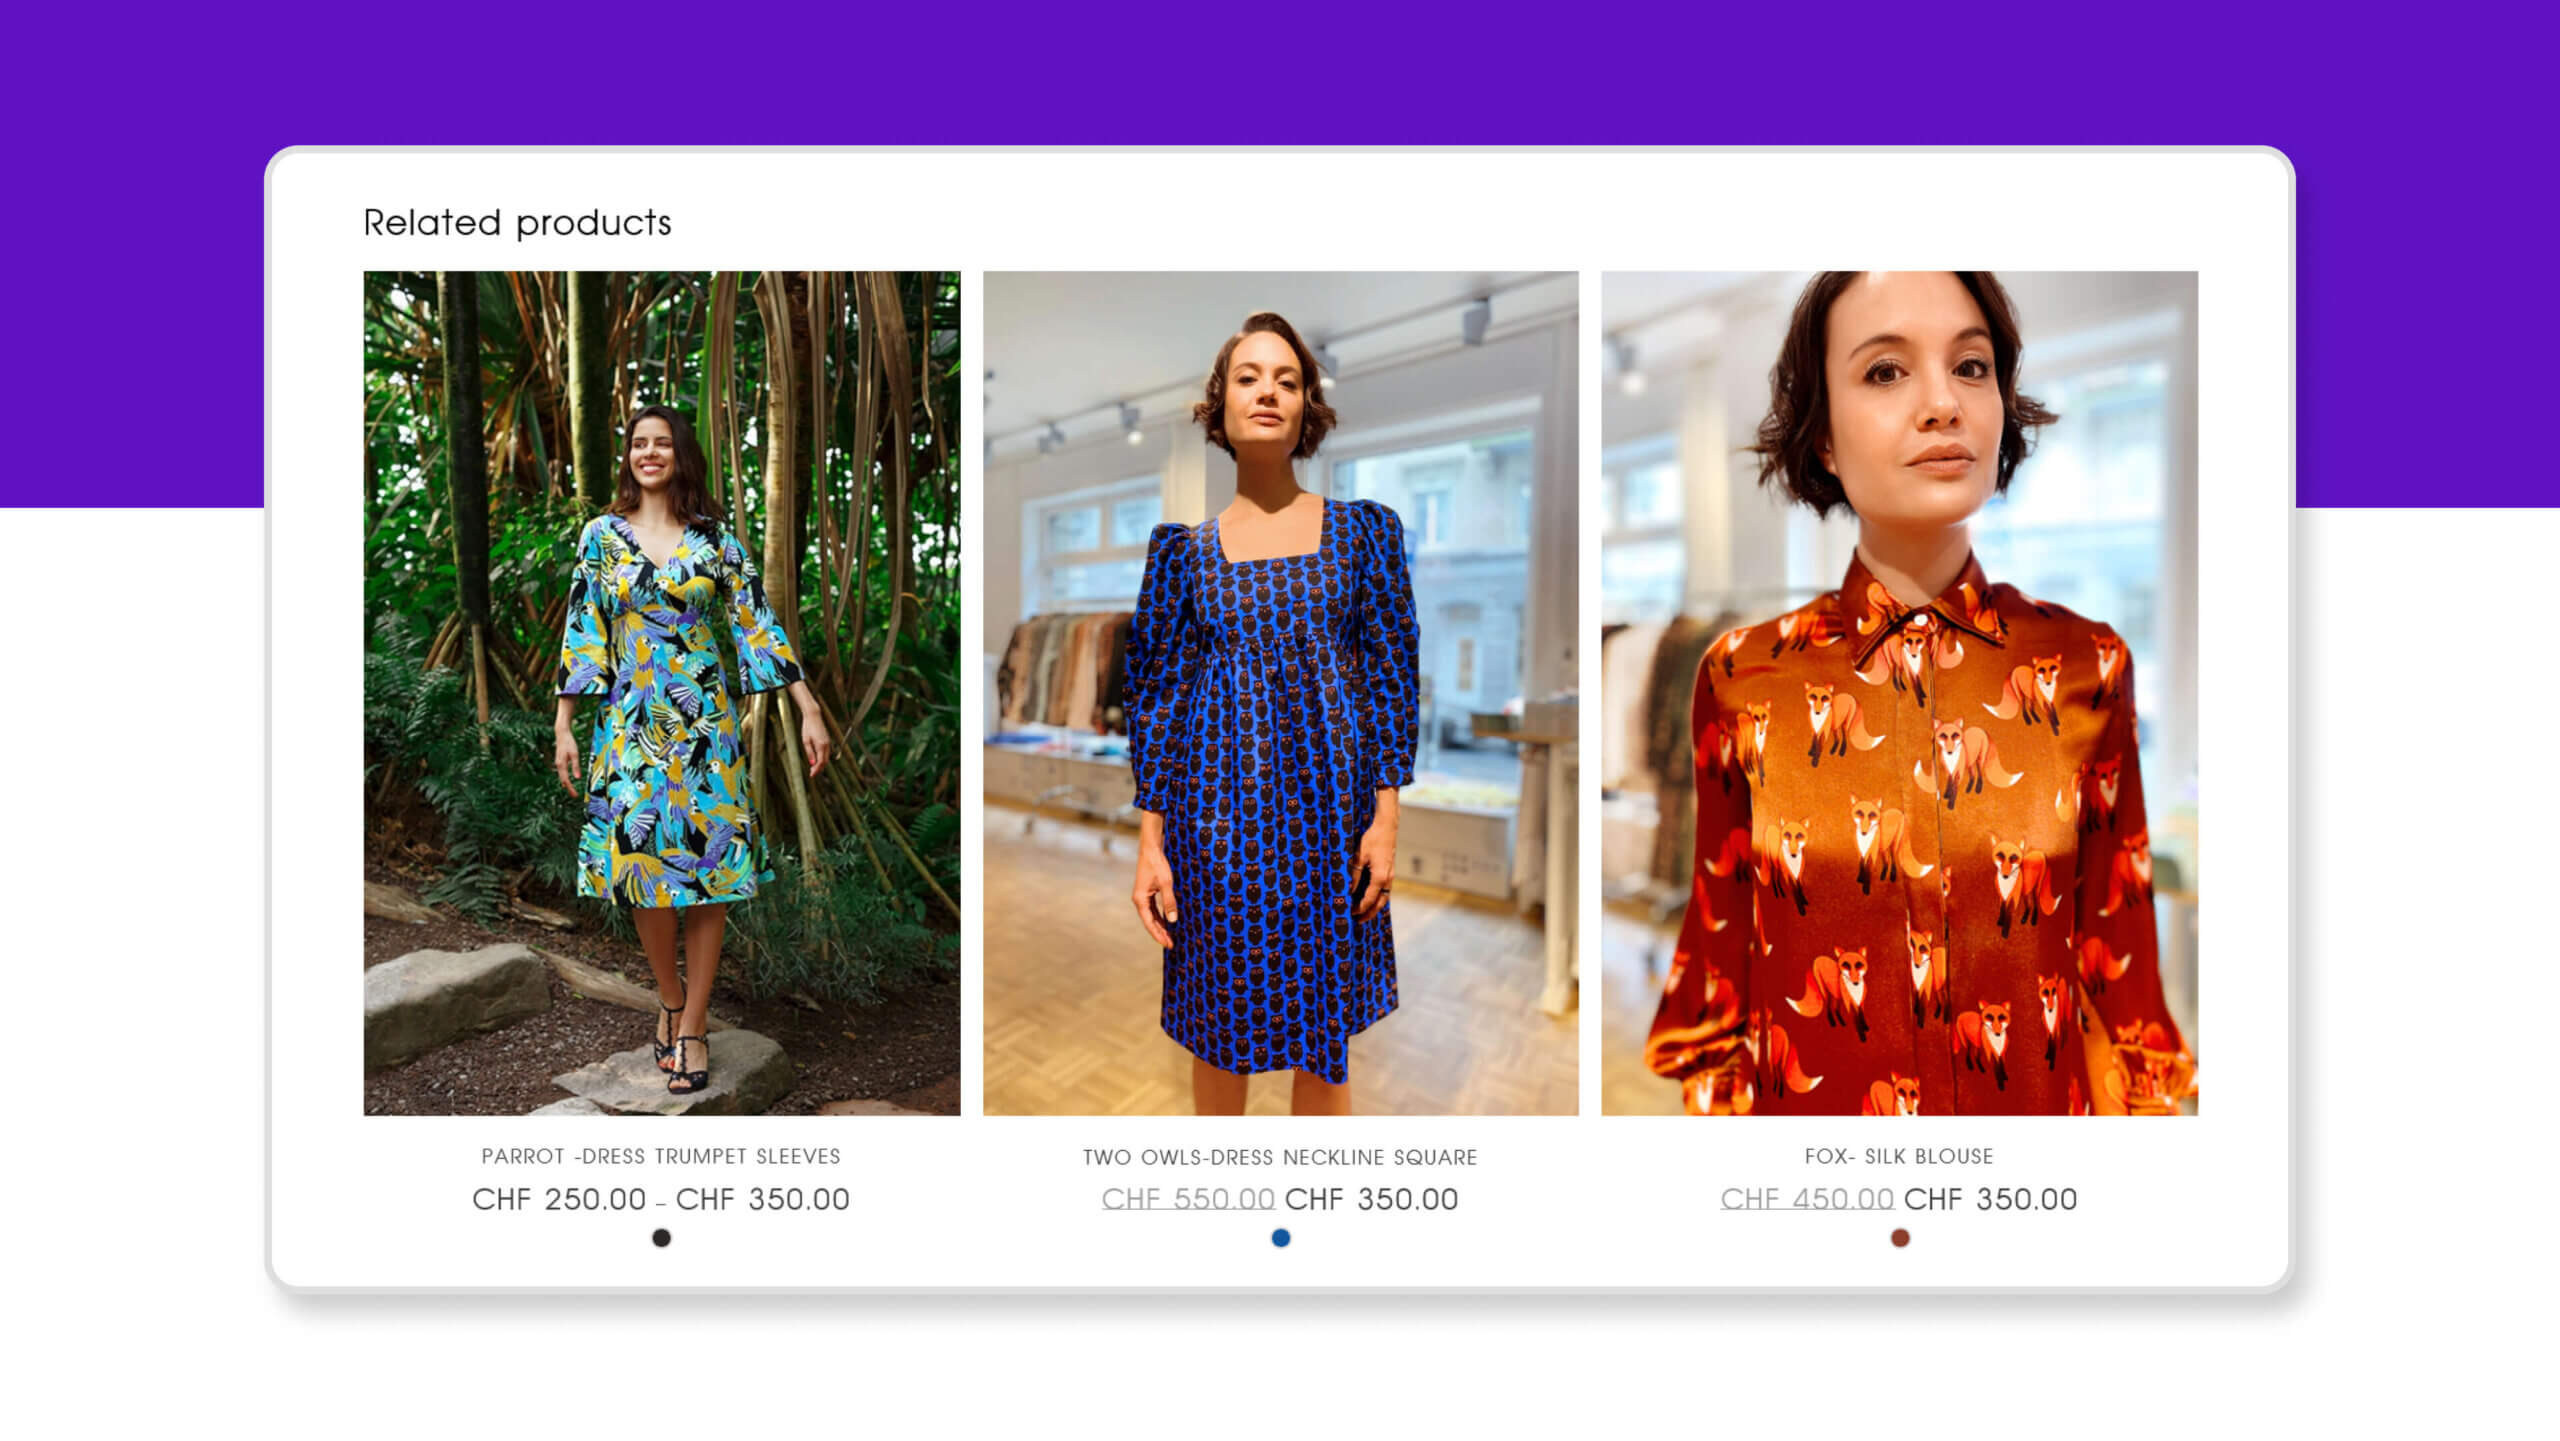Click the Two Owls-Dress Neckline Square title
Screen dimensions: 2560x1441
1280,1157
